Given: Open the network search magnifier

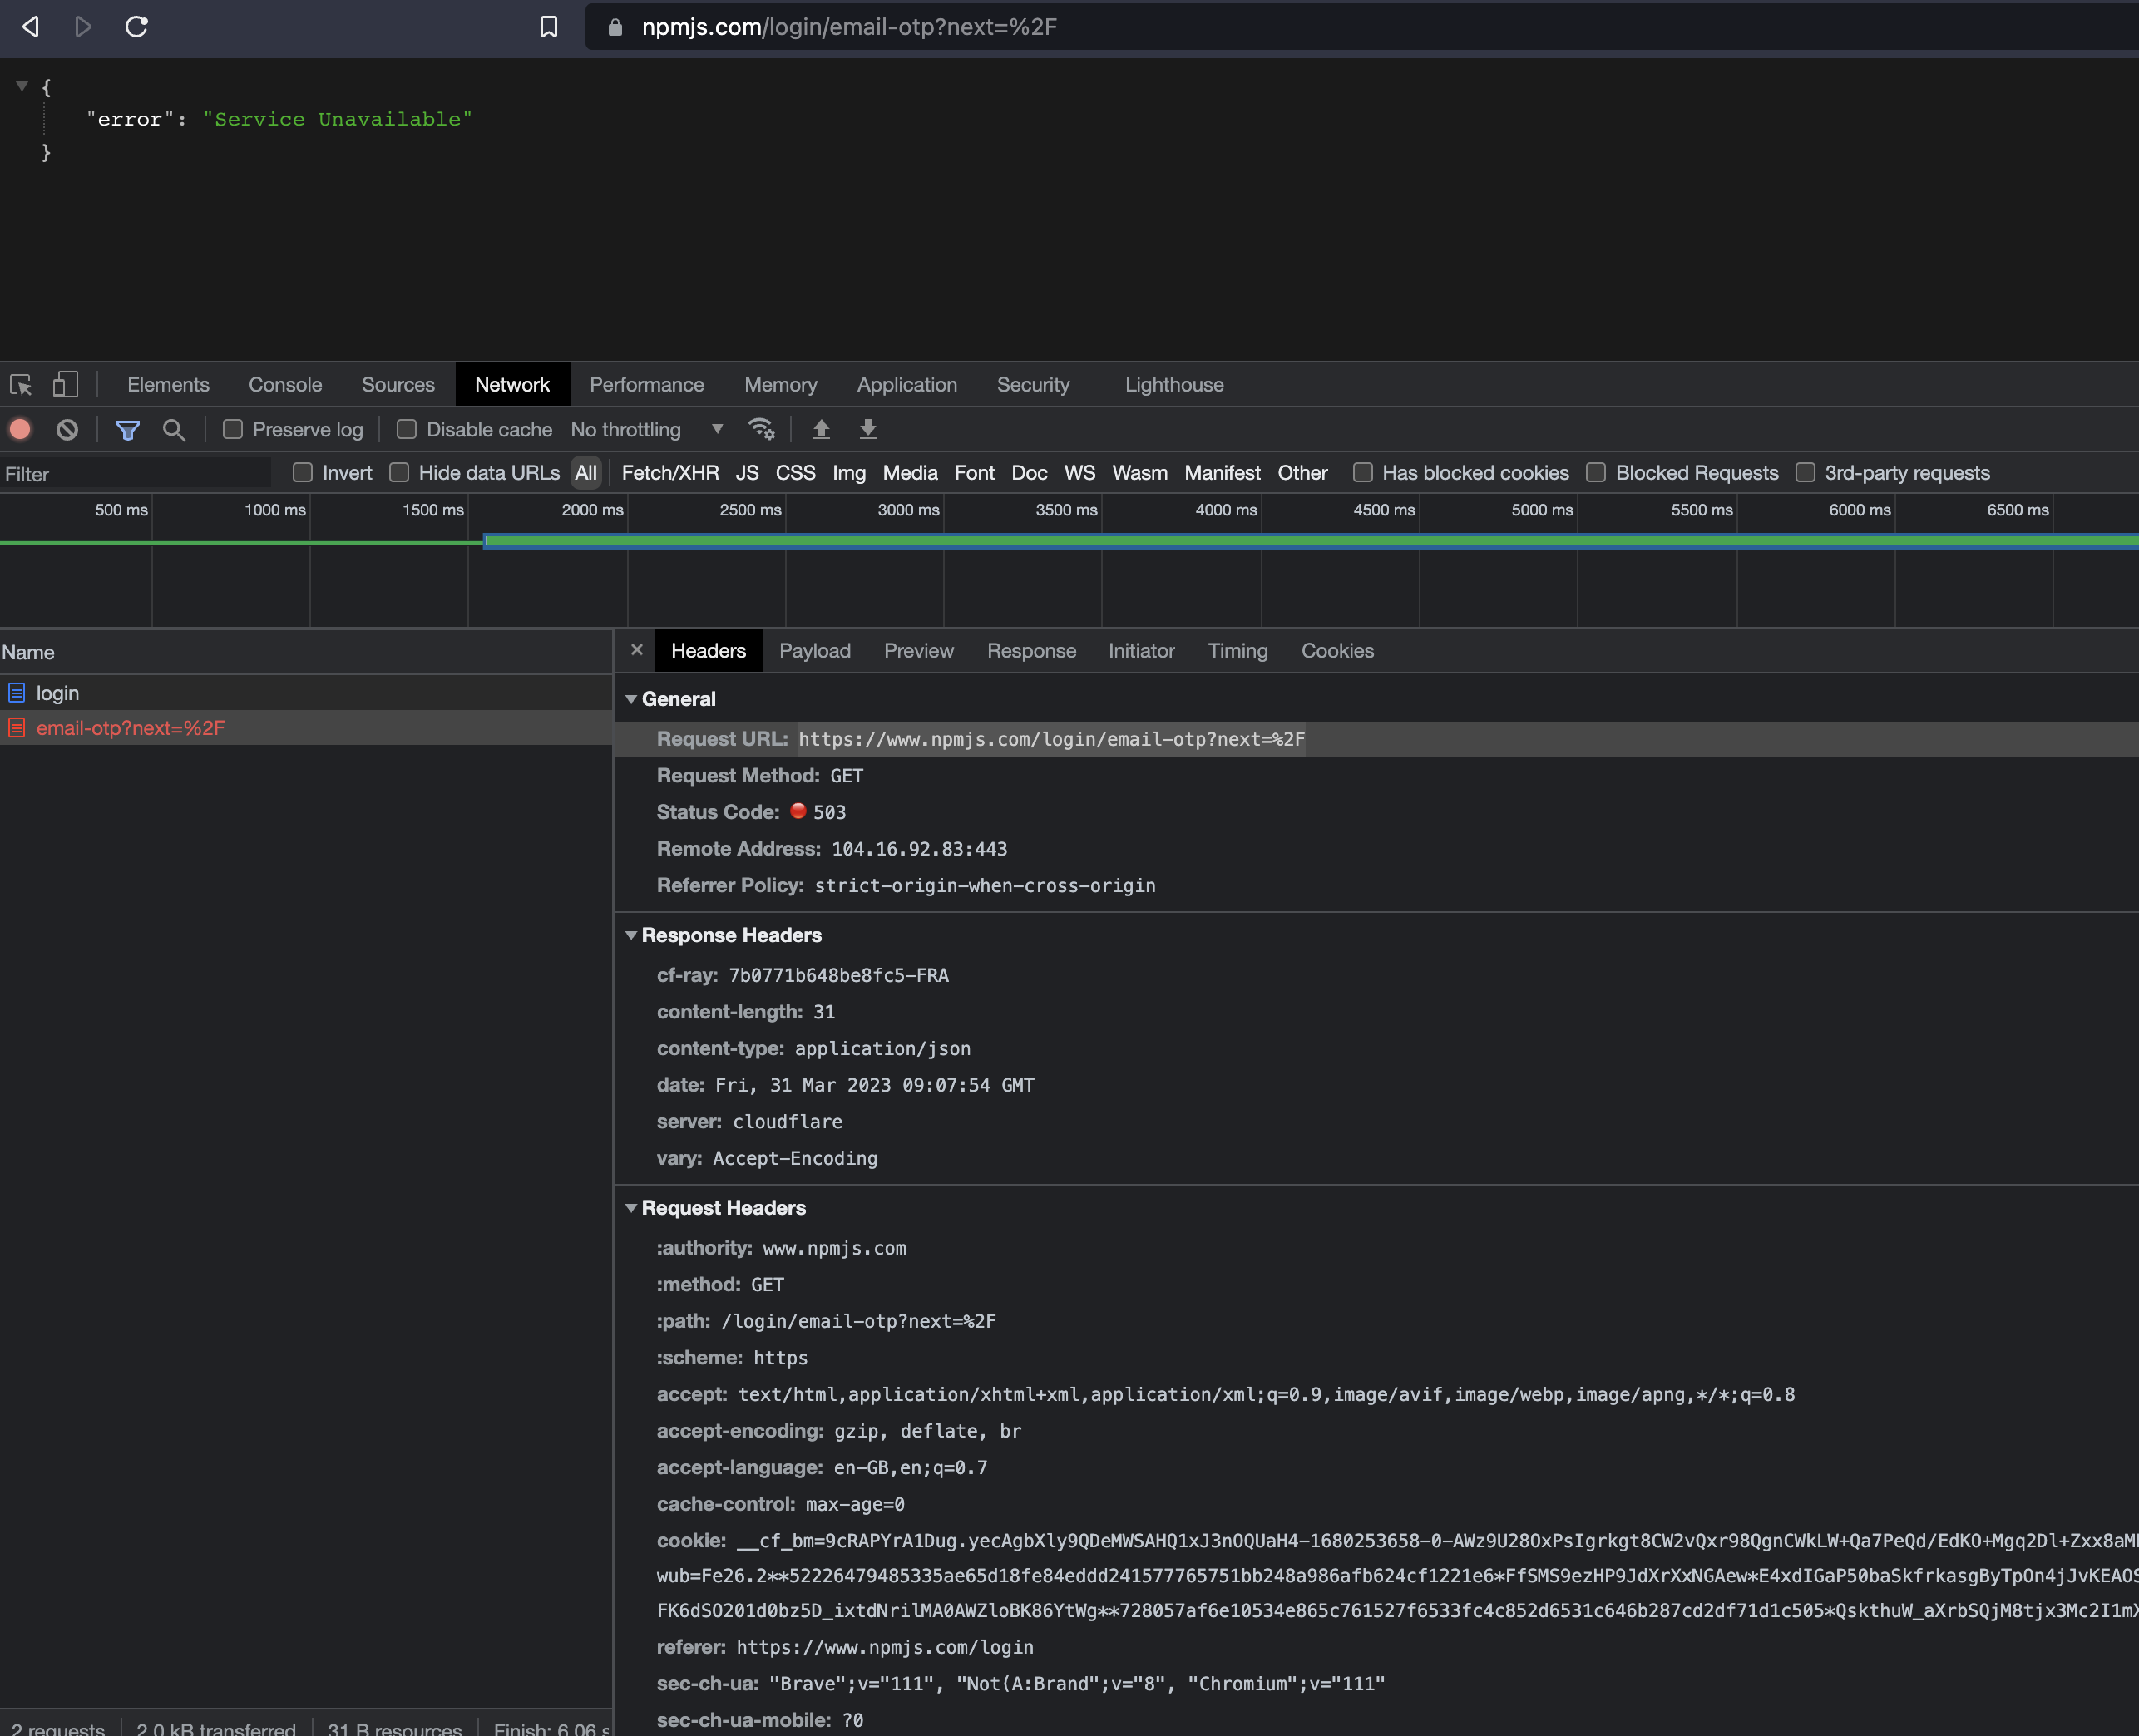Looking at the screenshot, I should click(174, 430).
